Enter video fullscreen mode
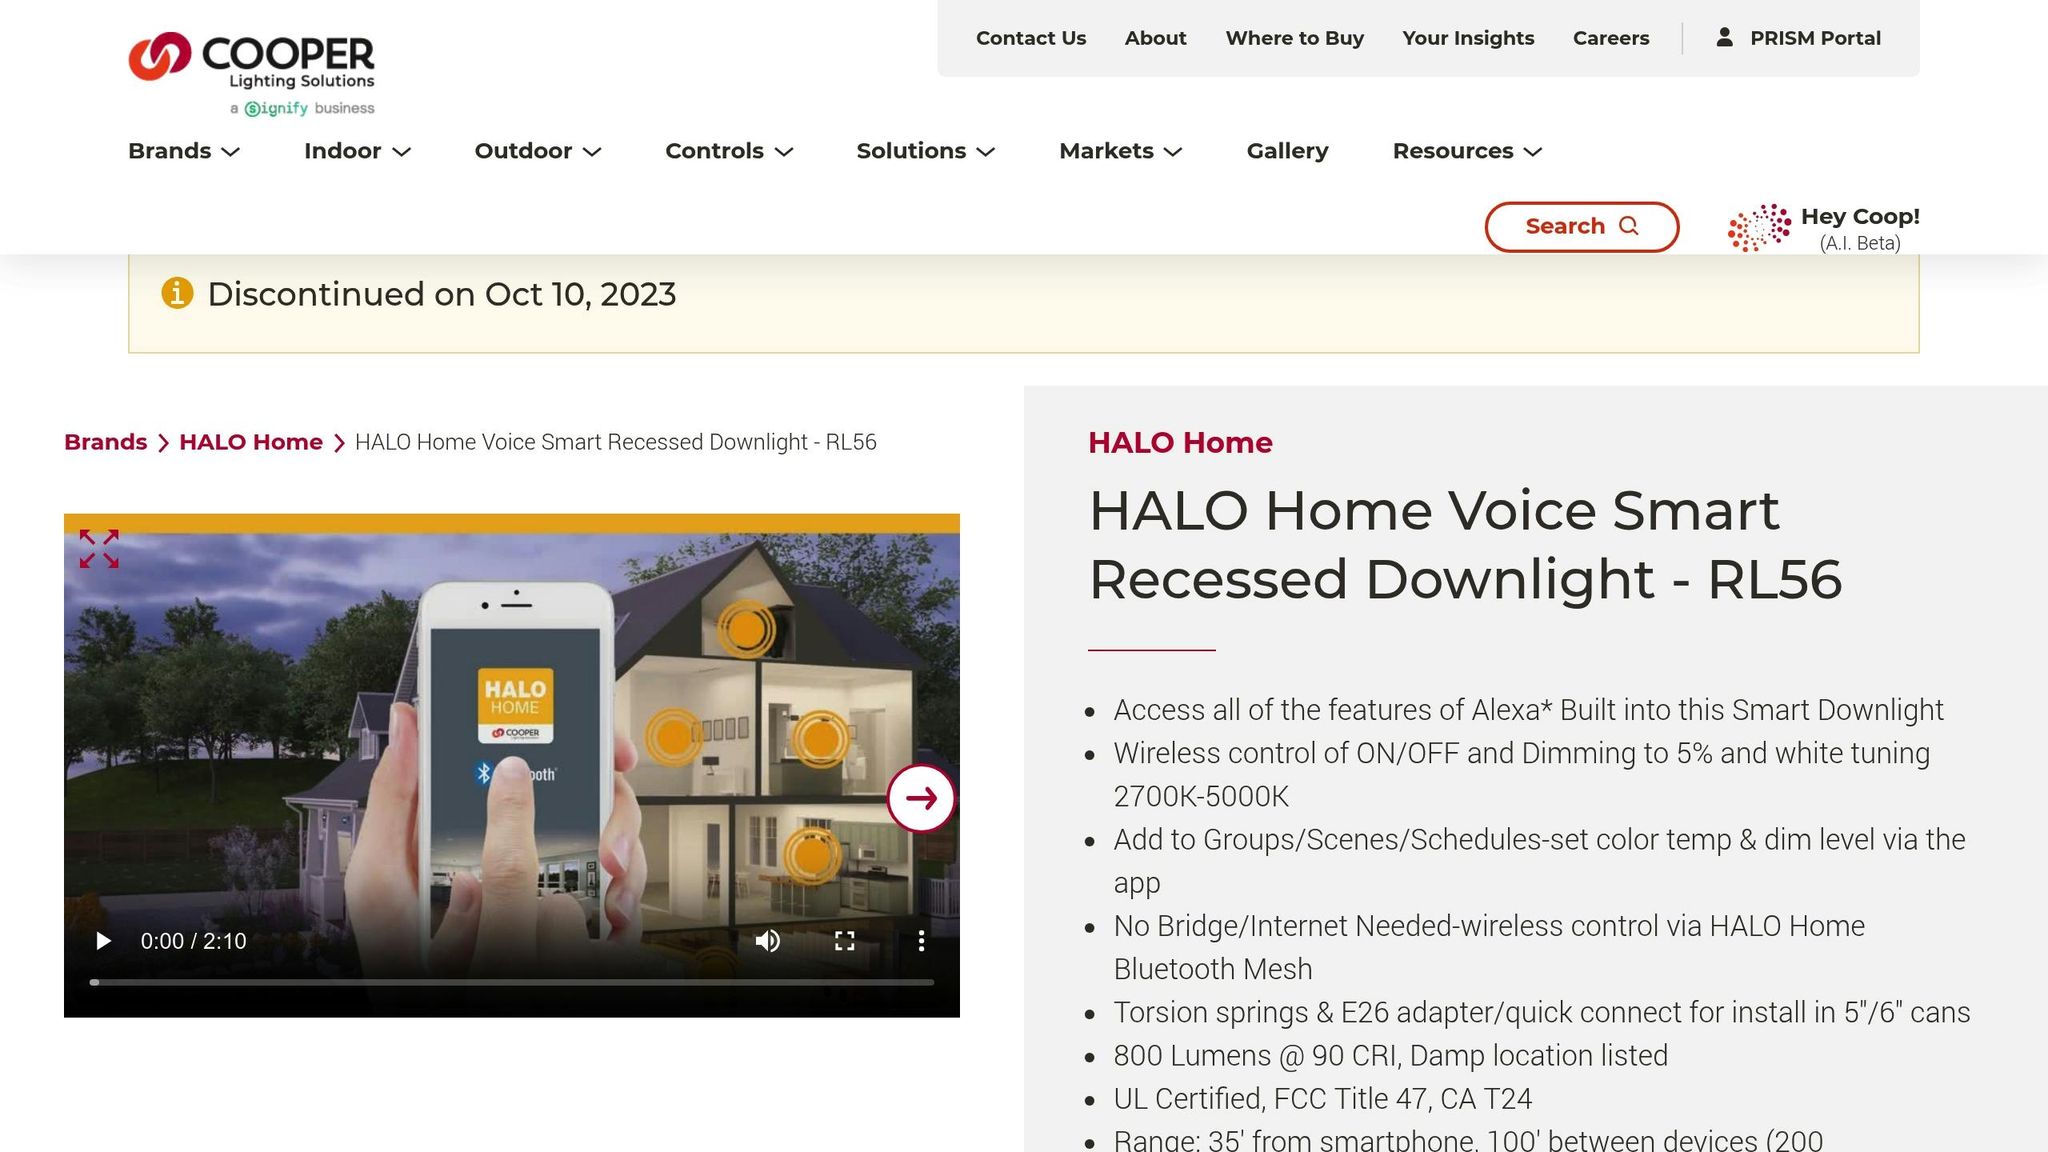The height and width of the screenshot is (1152, 2048). coord(844,941)
